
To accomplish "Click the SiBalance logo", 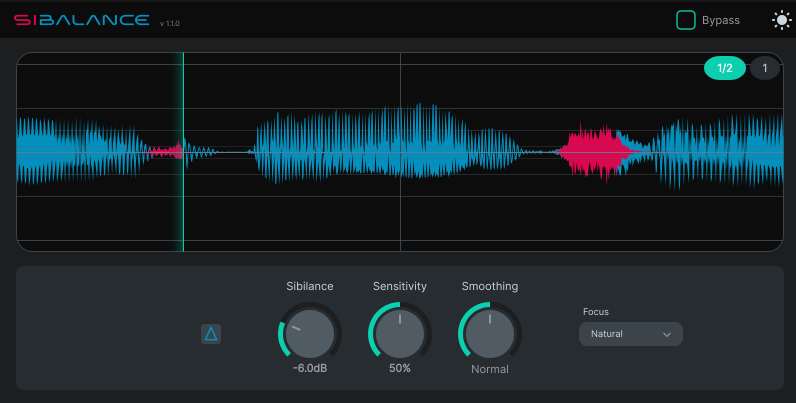I will click(x=82, y=20).
